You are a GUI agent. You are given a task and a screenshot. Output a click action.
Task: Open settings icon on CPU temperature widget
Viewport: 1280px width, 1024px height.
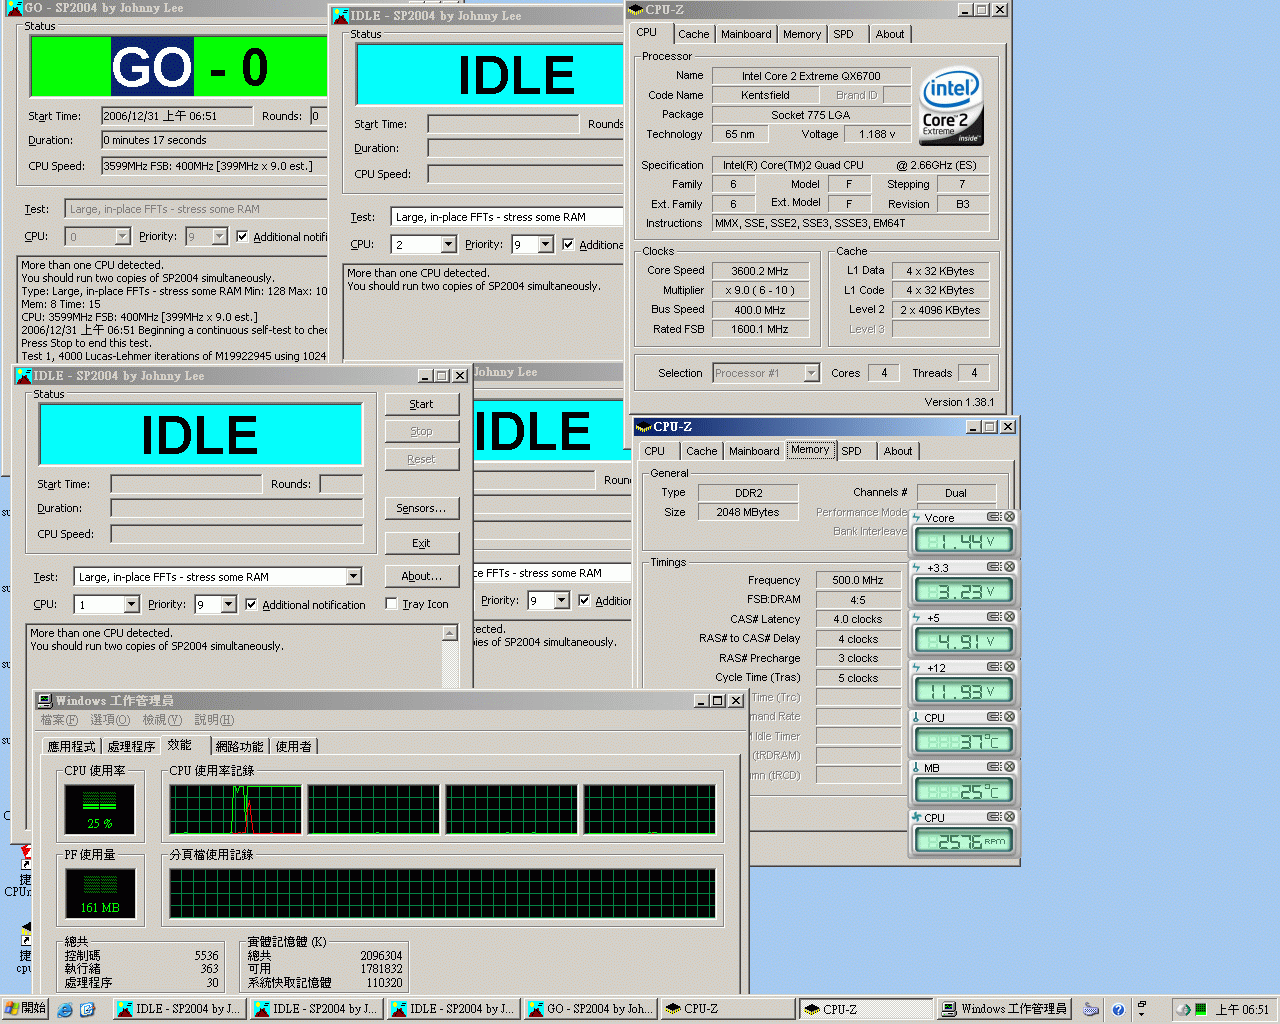994,717
